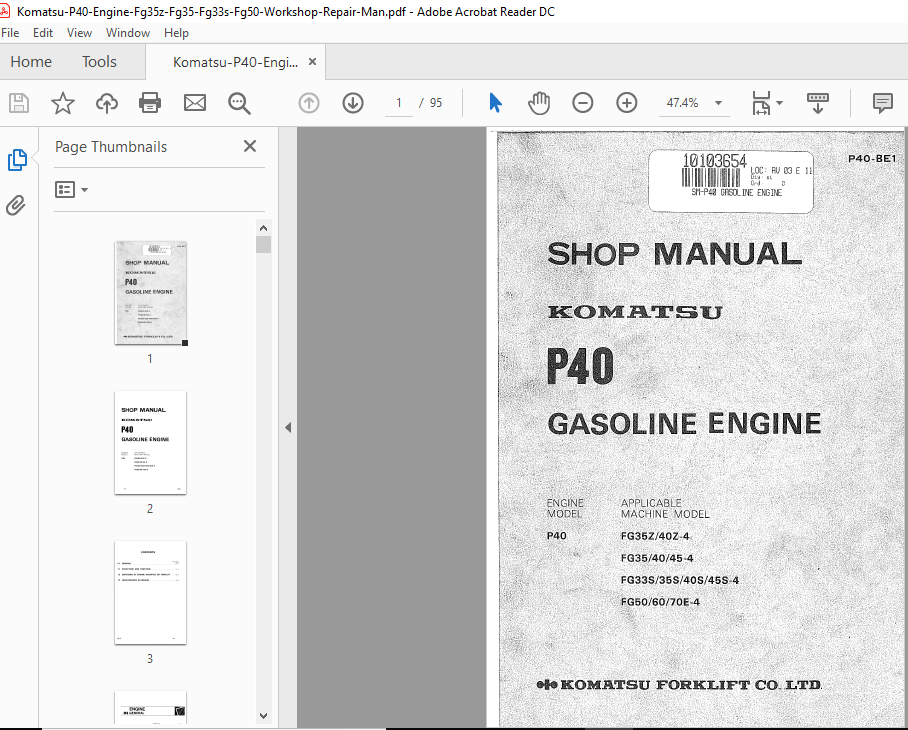This screenshot has height=730, width=908.
Task: Click the '/ 95' total pages label
Action: pos(431,103)
